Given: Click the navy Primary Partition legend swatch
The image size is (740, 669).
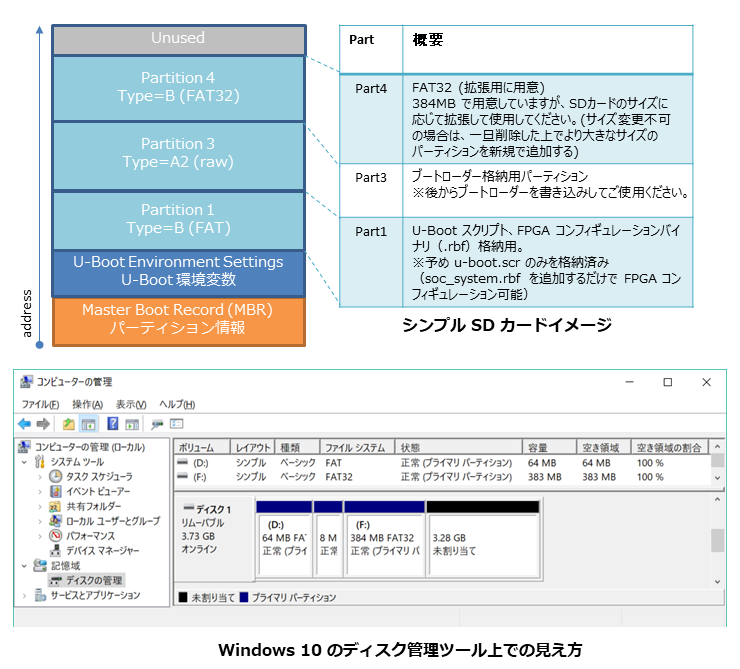Looking at the screenshot, I should [244, 597].
